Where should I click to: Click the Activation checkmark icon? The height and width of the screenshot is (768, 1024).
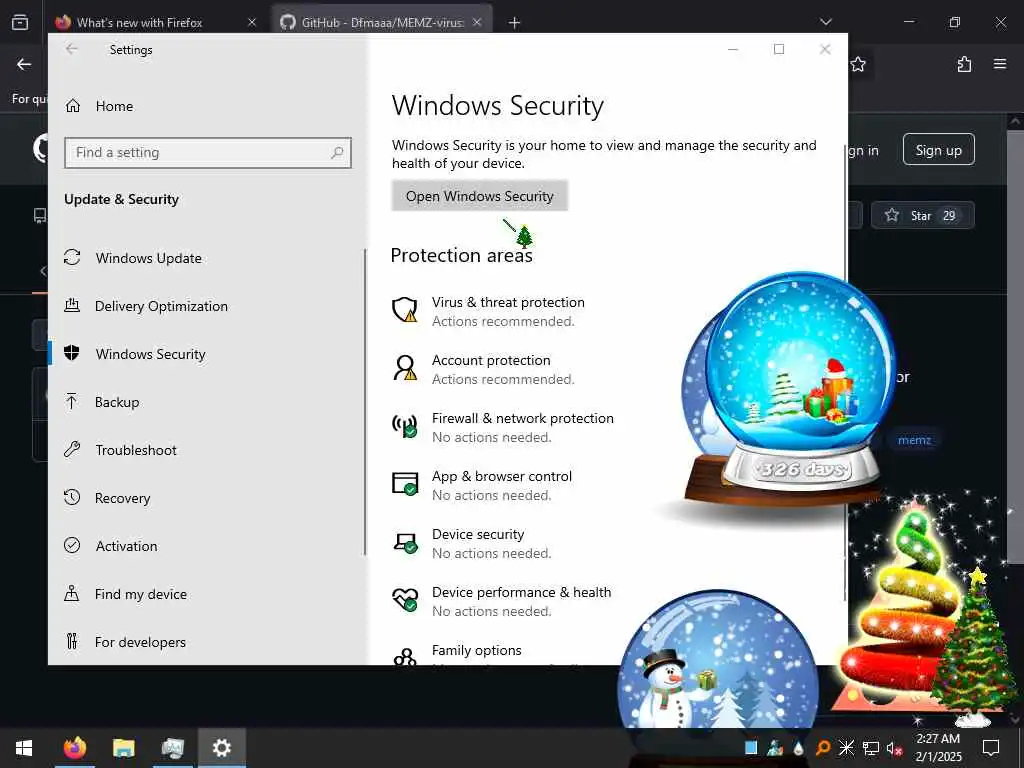[x=72, y=545]
